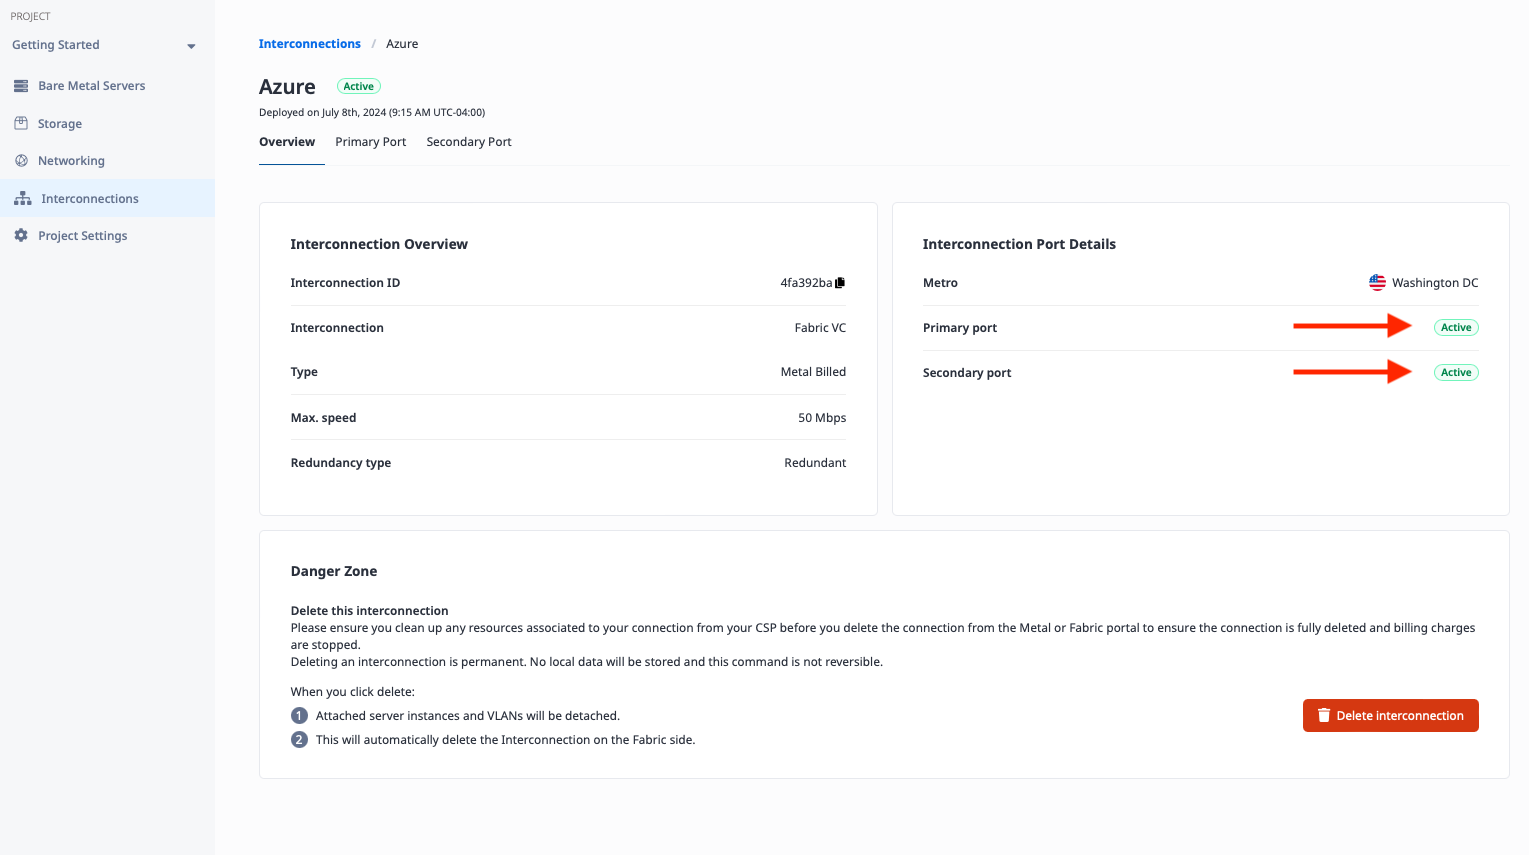Click the Interconnections breadcrumb link
This screenshot has width=1529, height=855.
point(310,44)
